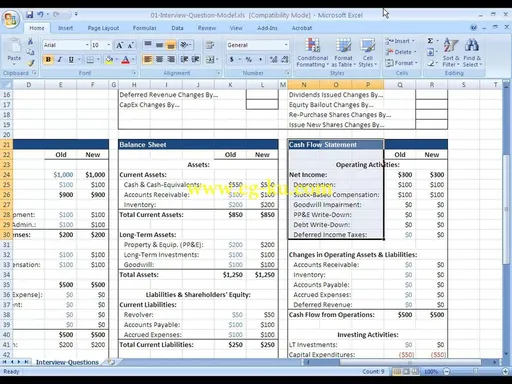The height and width of the screenshot is (384, 512).
Task: Click the AutoSum sigma icon
Action: [x=430, y=41]
